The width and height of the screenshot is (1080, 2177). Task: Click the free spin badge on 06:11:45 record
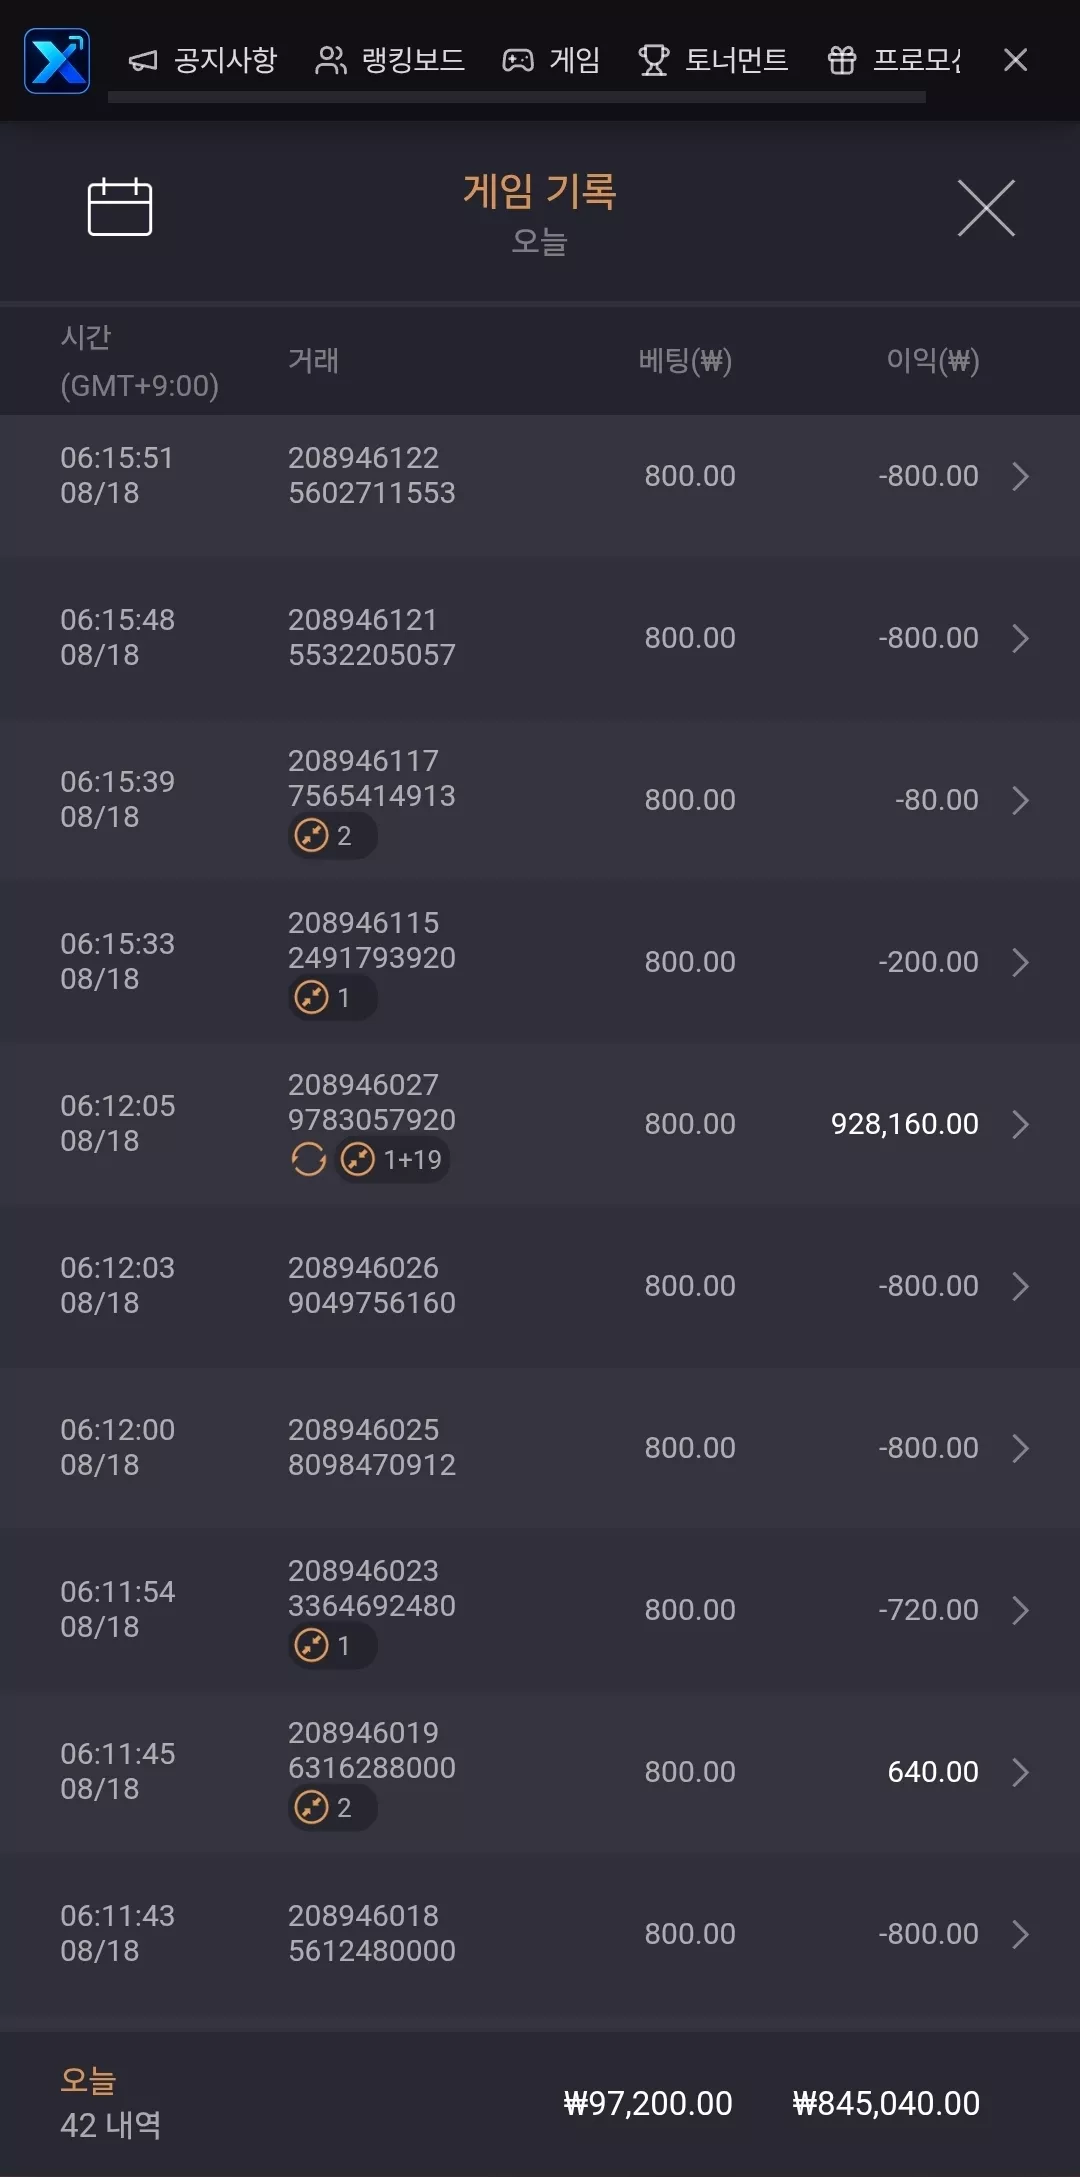coord(333,1807)
